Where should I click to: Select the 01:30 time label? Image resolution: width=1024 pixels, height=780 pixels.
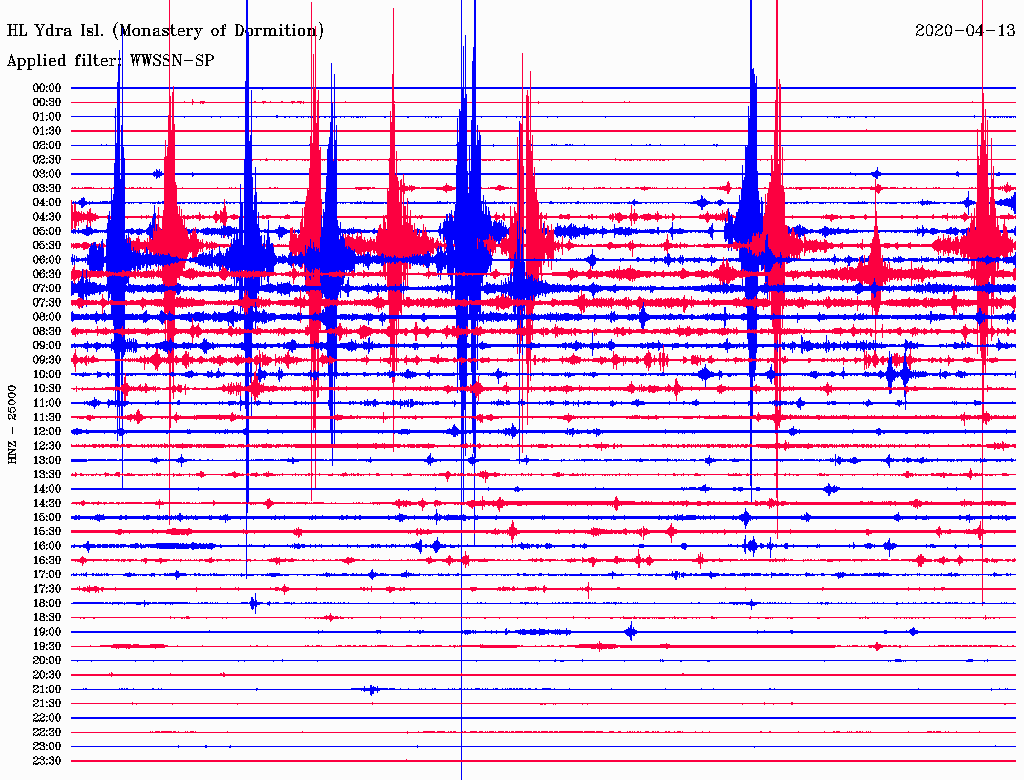coord(47,131)
